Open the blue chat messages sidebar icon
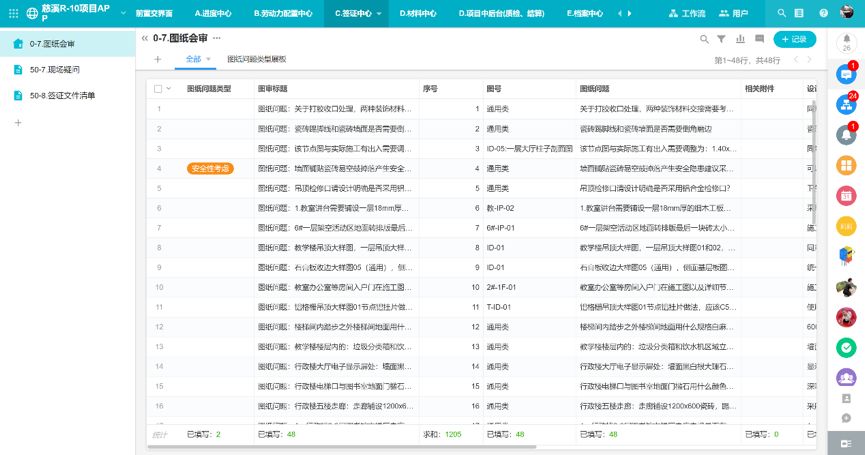 845,74
